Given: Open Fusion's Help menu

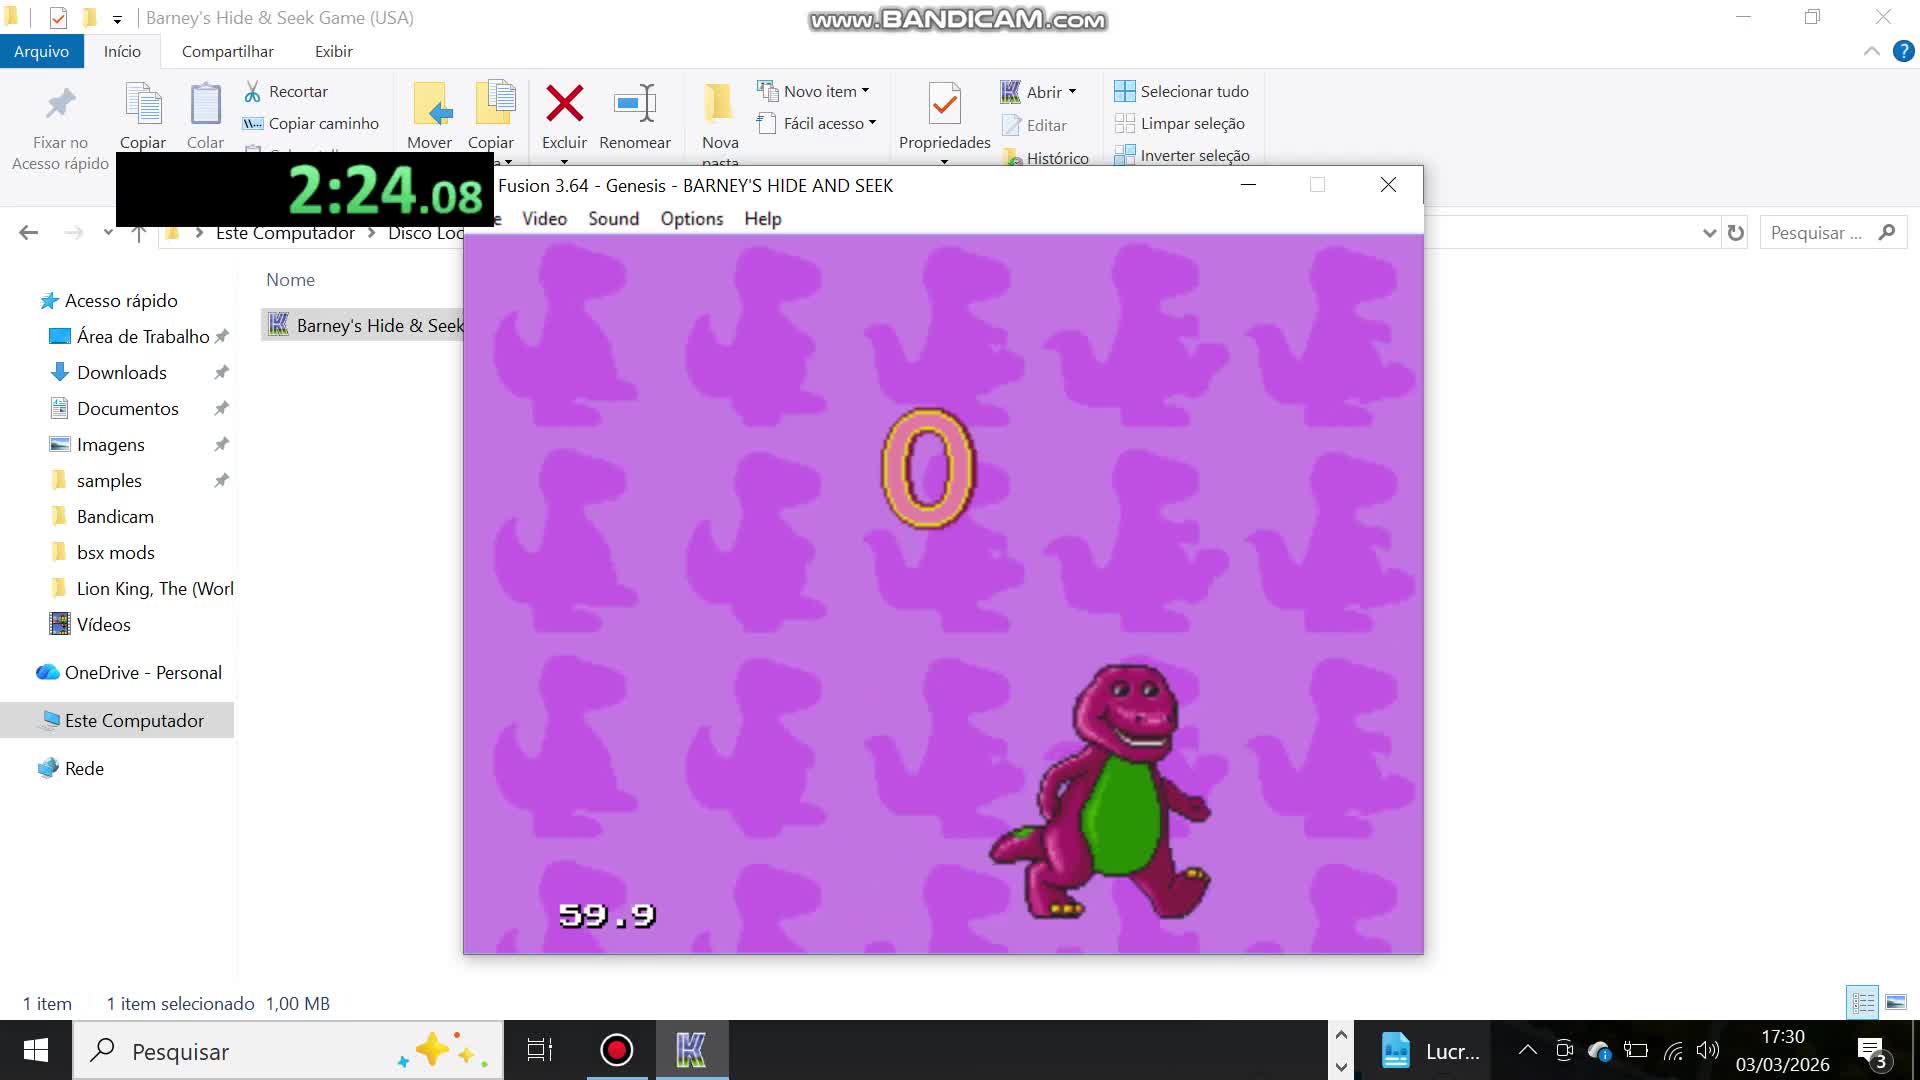Looking at the screenshot, I should [762, 218].
